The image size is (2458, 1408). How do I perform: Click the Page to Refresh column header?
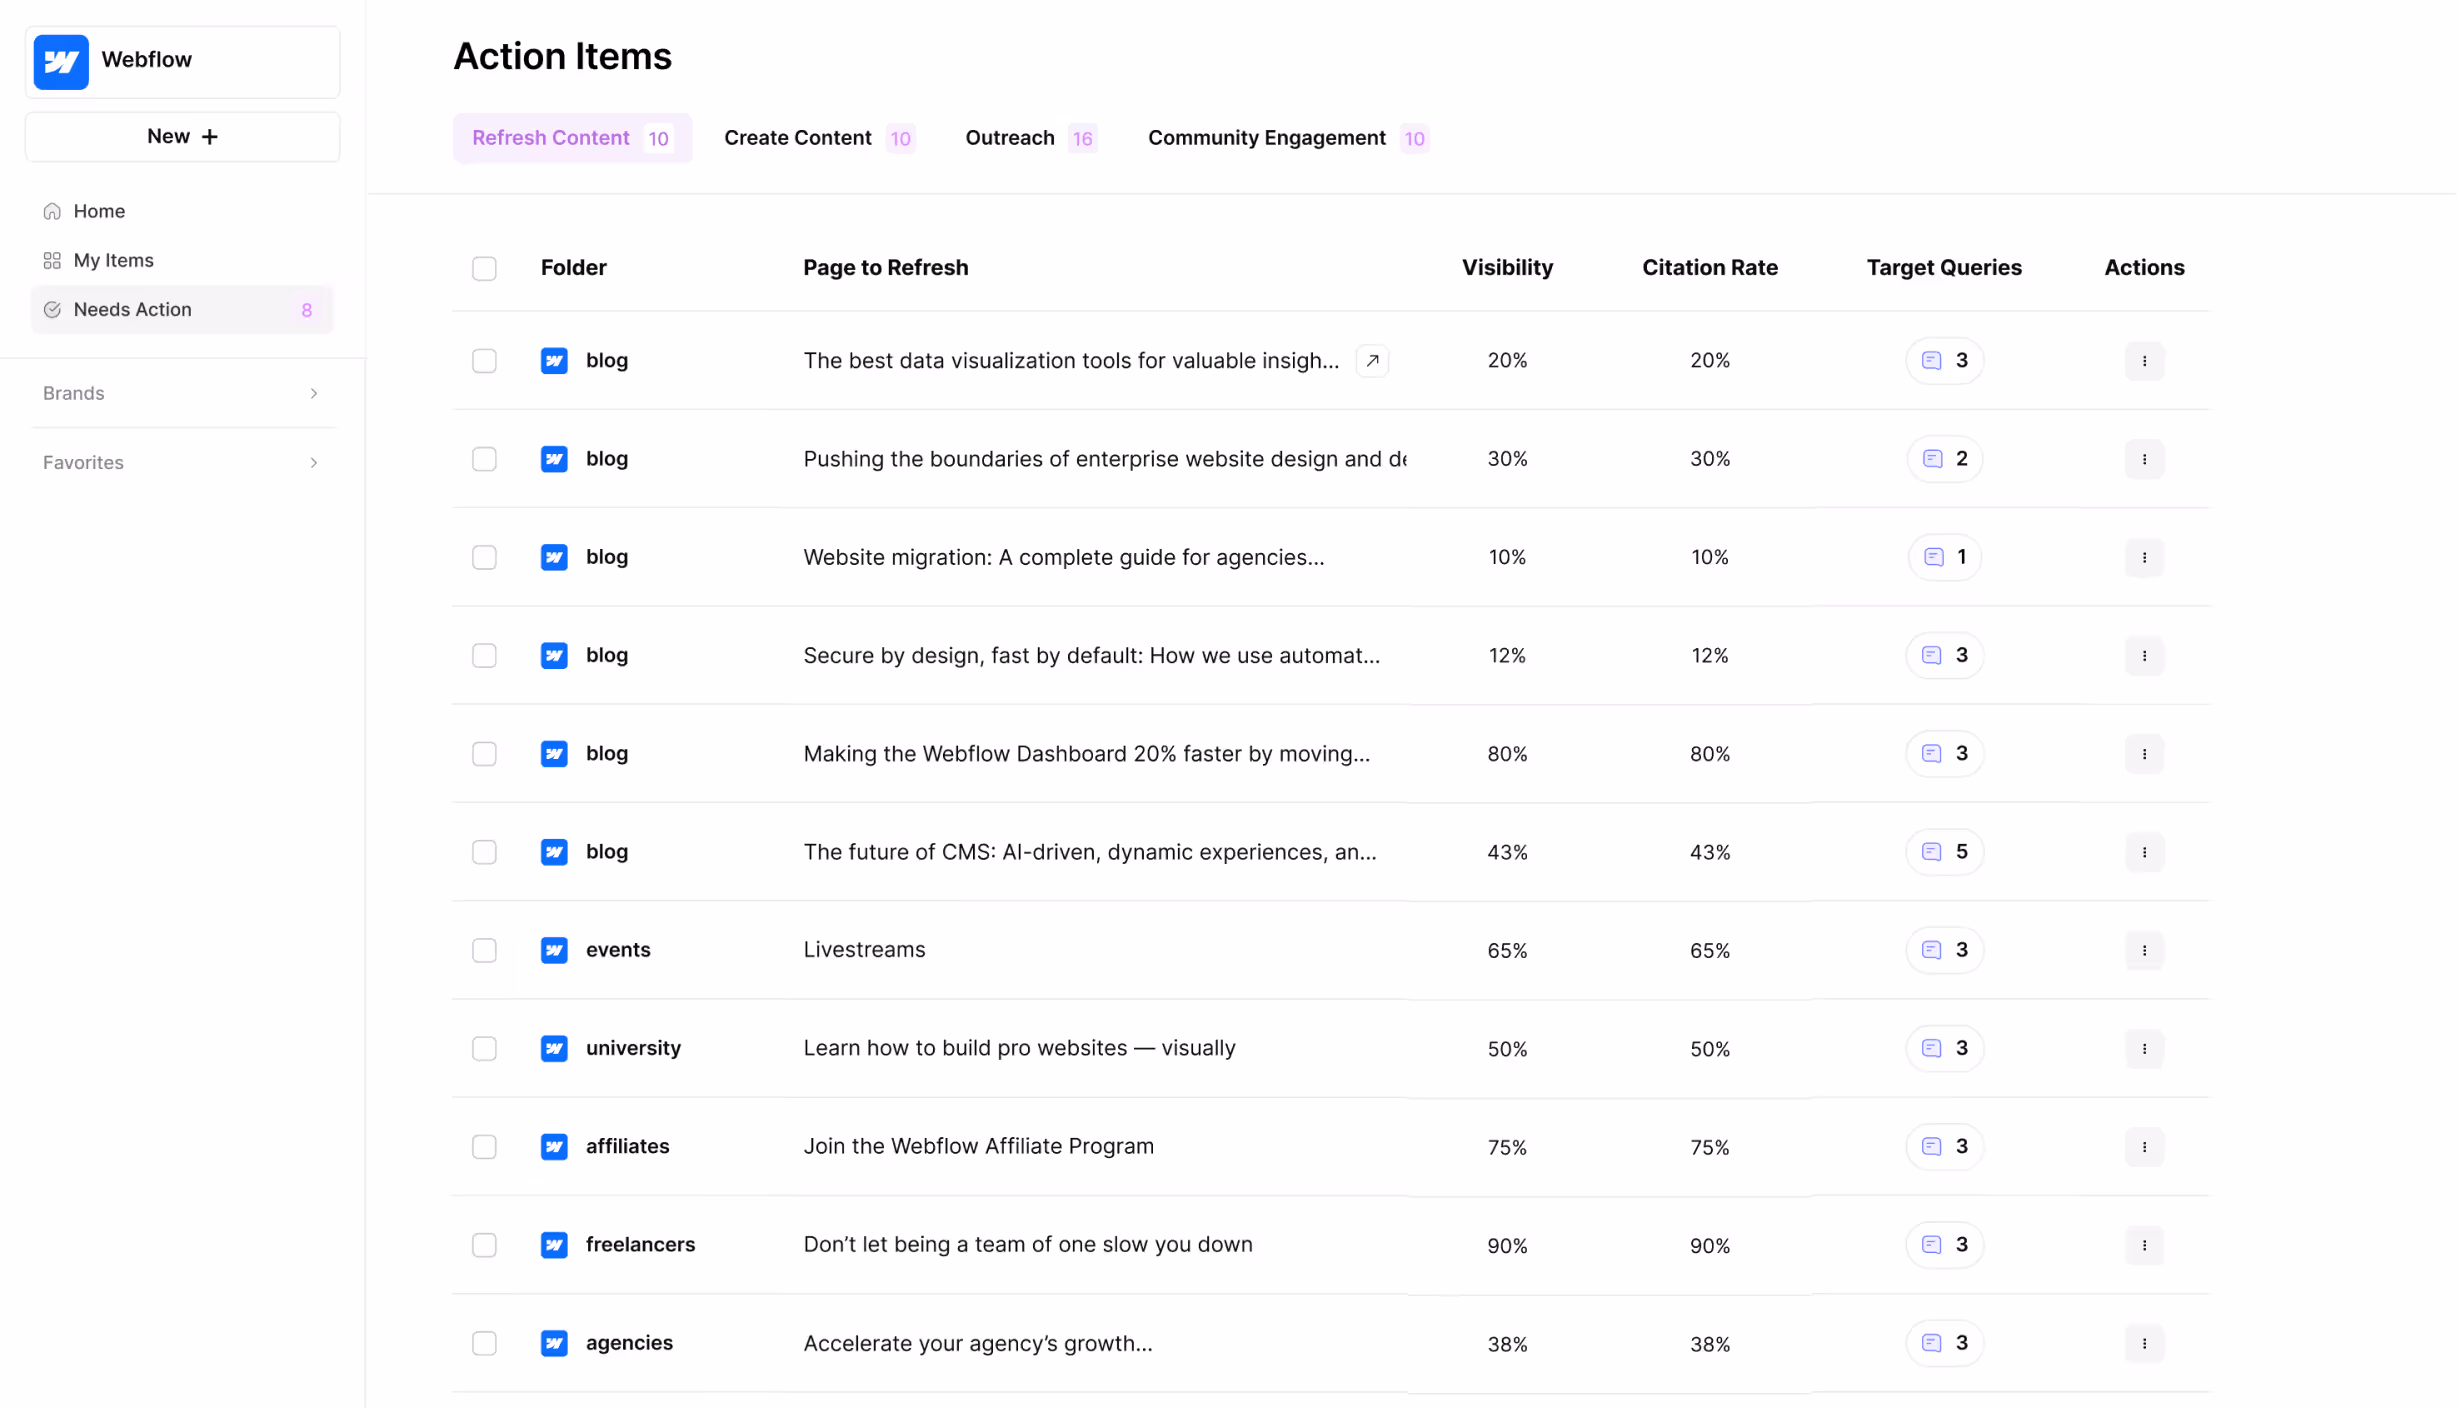886,268
